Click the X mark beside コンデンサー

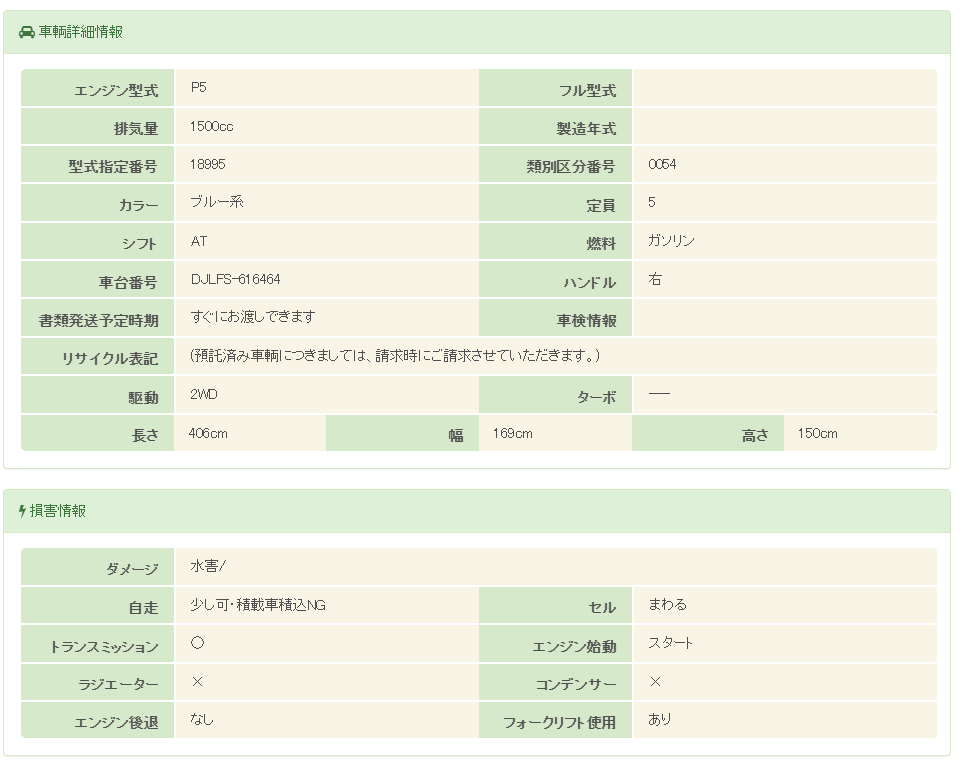pos(655,682)
